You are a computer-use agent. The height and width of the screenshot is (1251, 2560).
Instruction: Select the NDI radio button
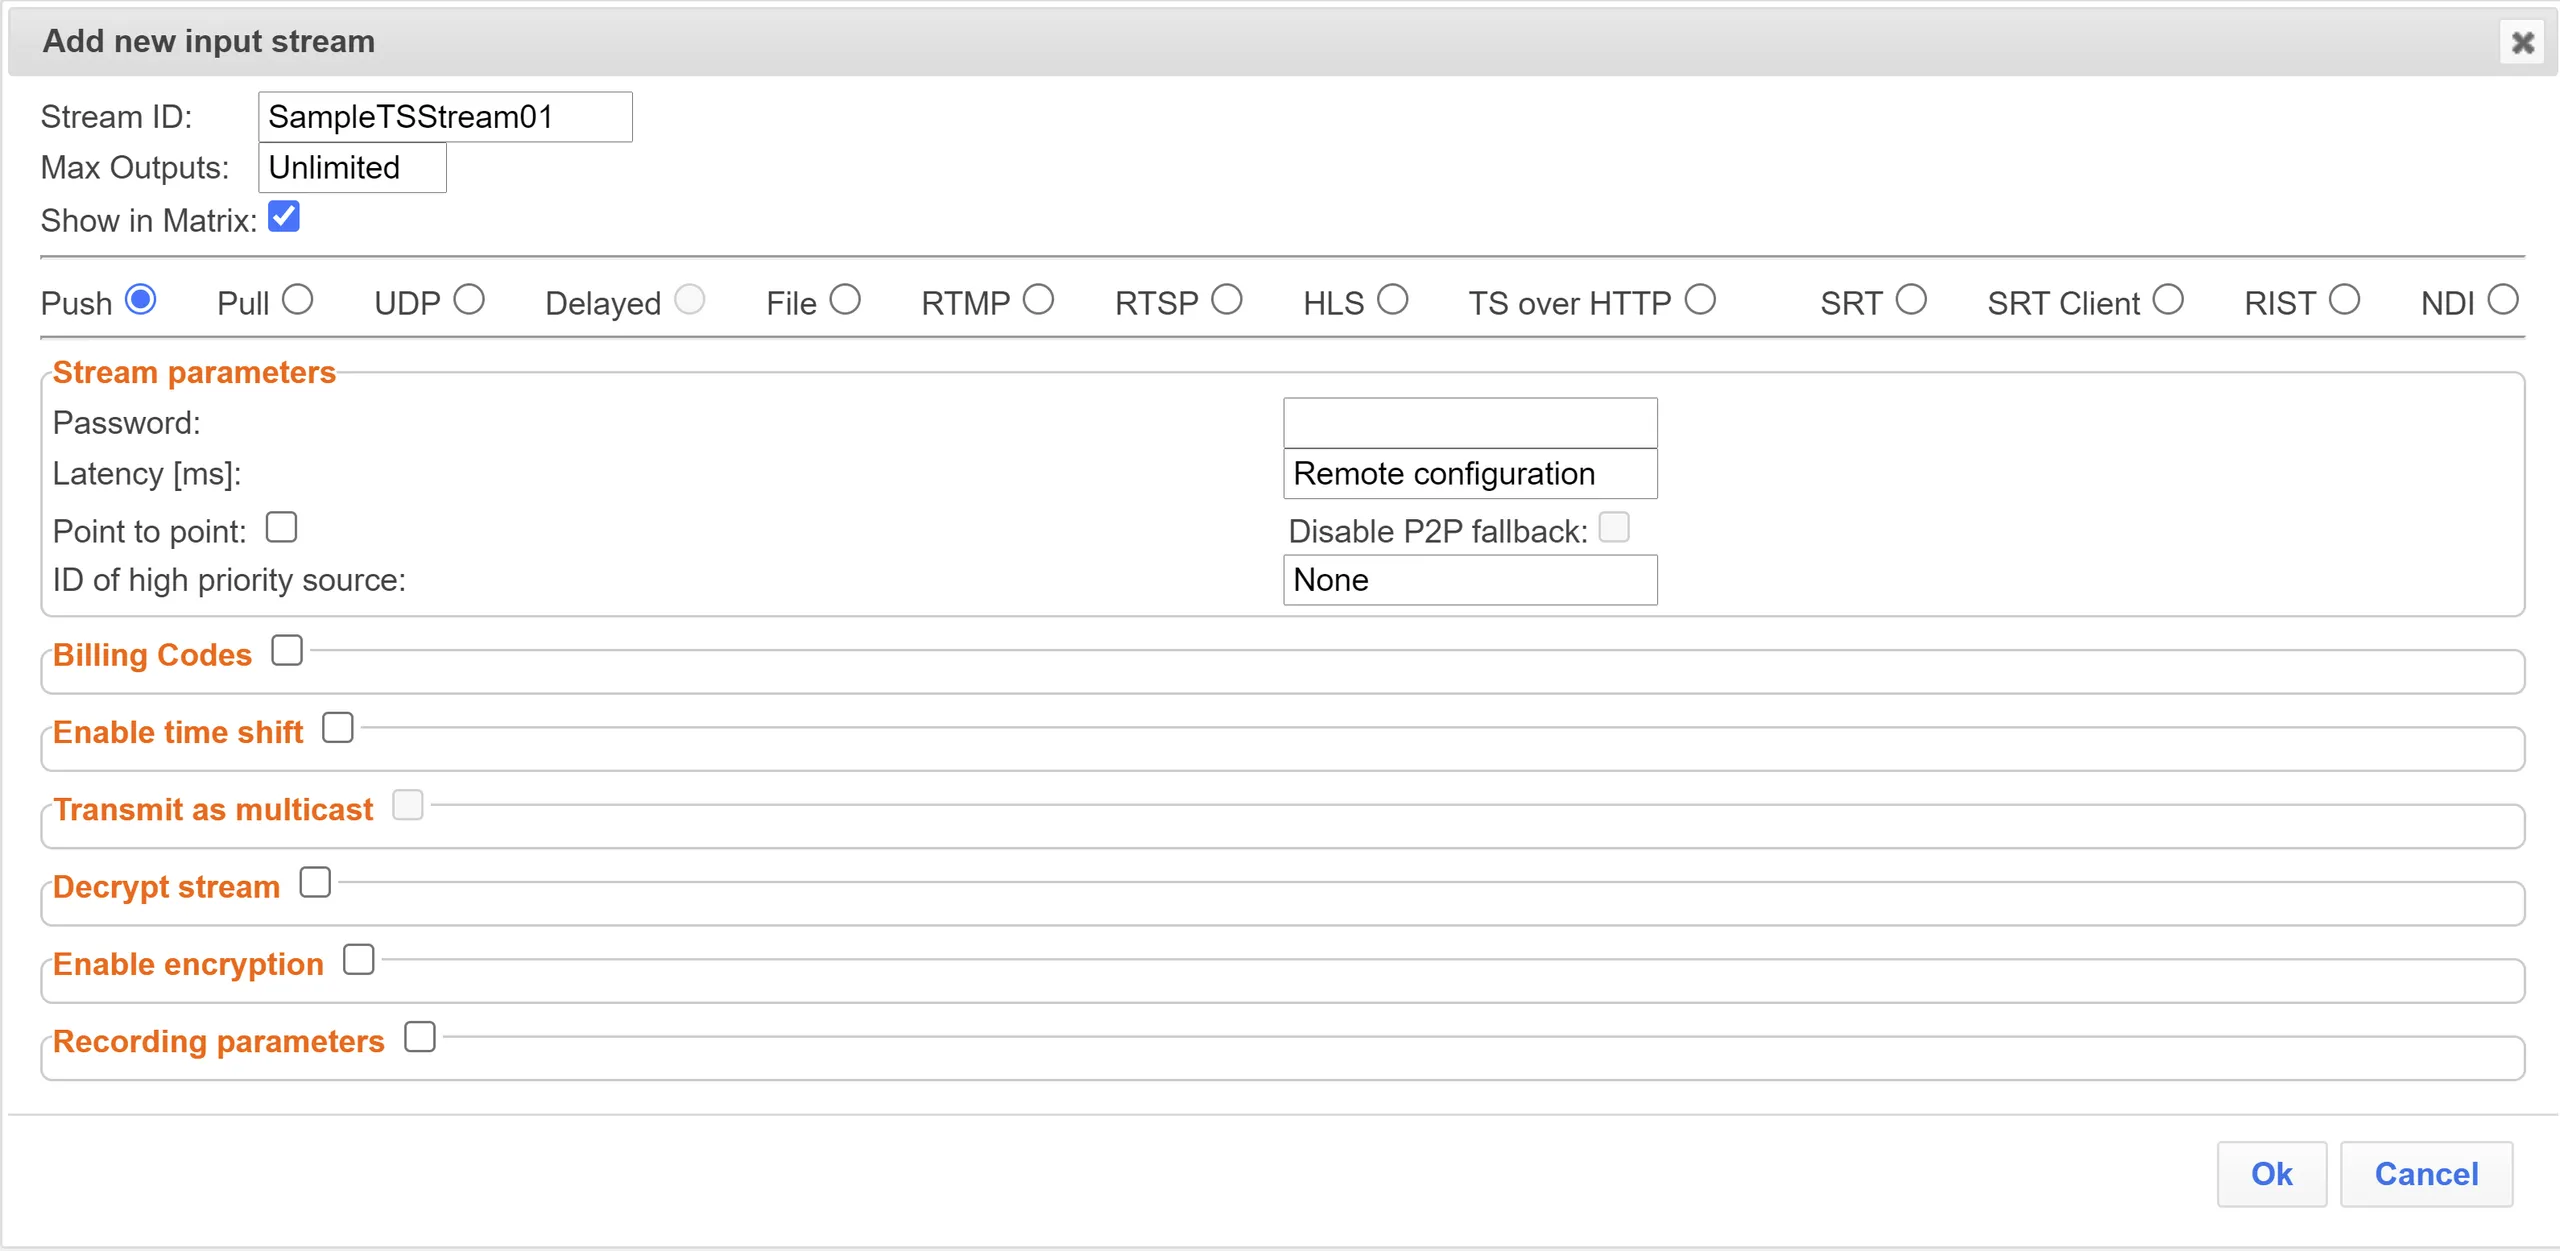coord(2502,300)
